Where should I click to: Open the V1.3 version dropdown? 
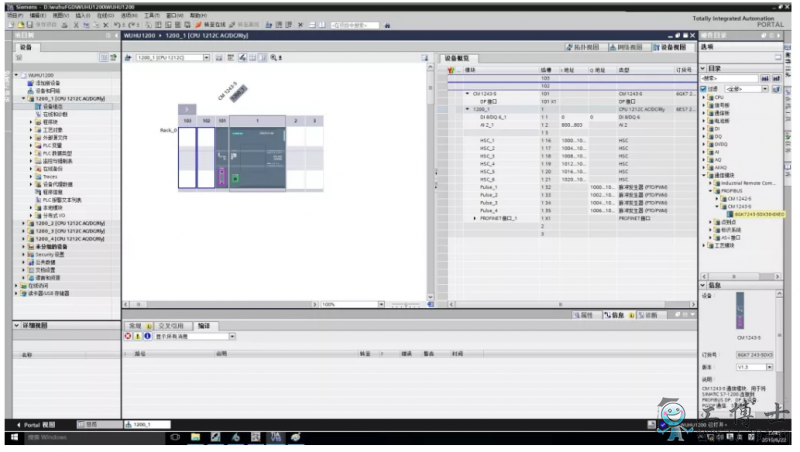click(x=769, y=367)
